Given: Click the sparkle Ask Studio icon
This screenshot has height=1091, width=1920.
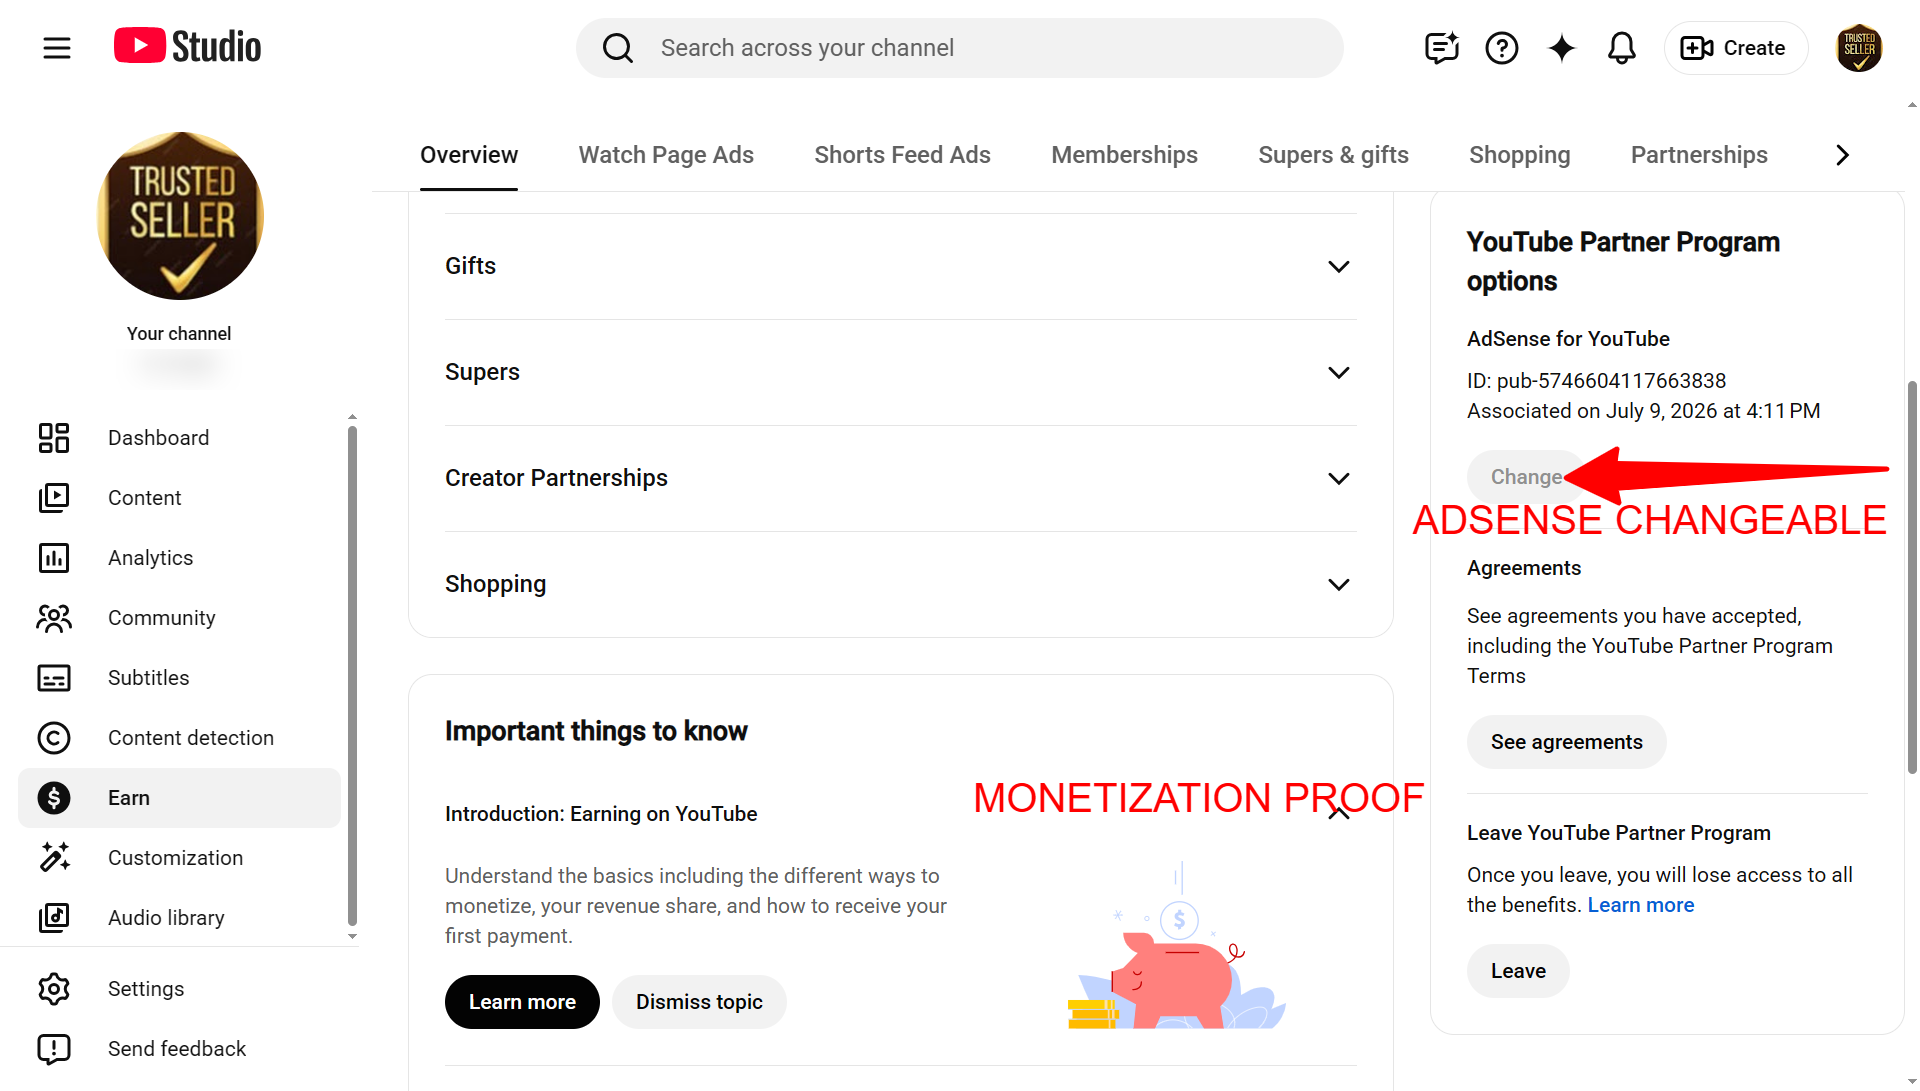Looking at the screenshot, I should (1562, 48).
